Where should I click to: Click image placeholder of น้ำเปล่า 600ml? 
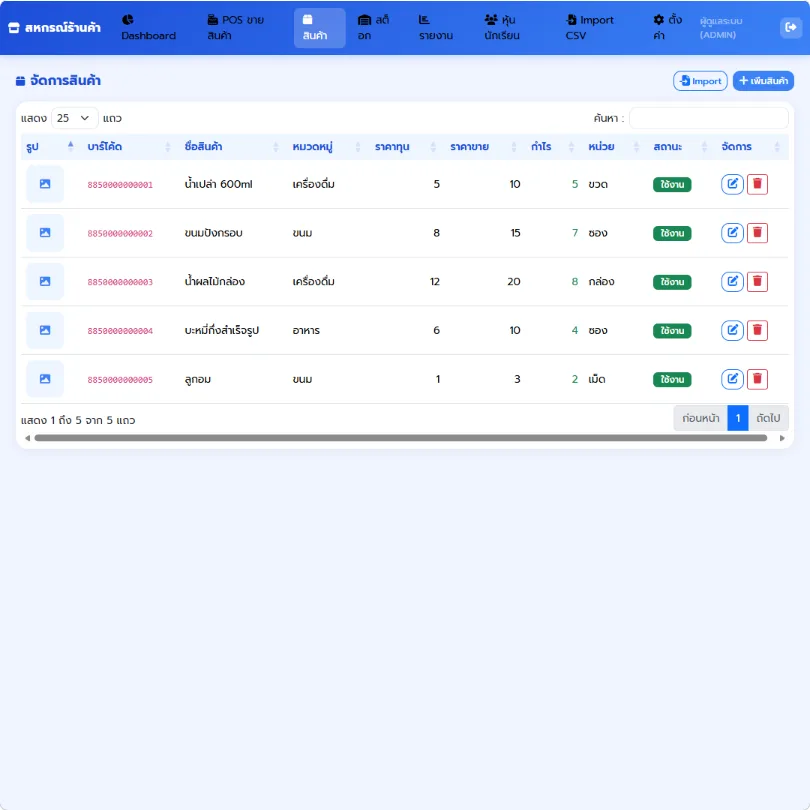pyautogui.click(x=45, y=184)
